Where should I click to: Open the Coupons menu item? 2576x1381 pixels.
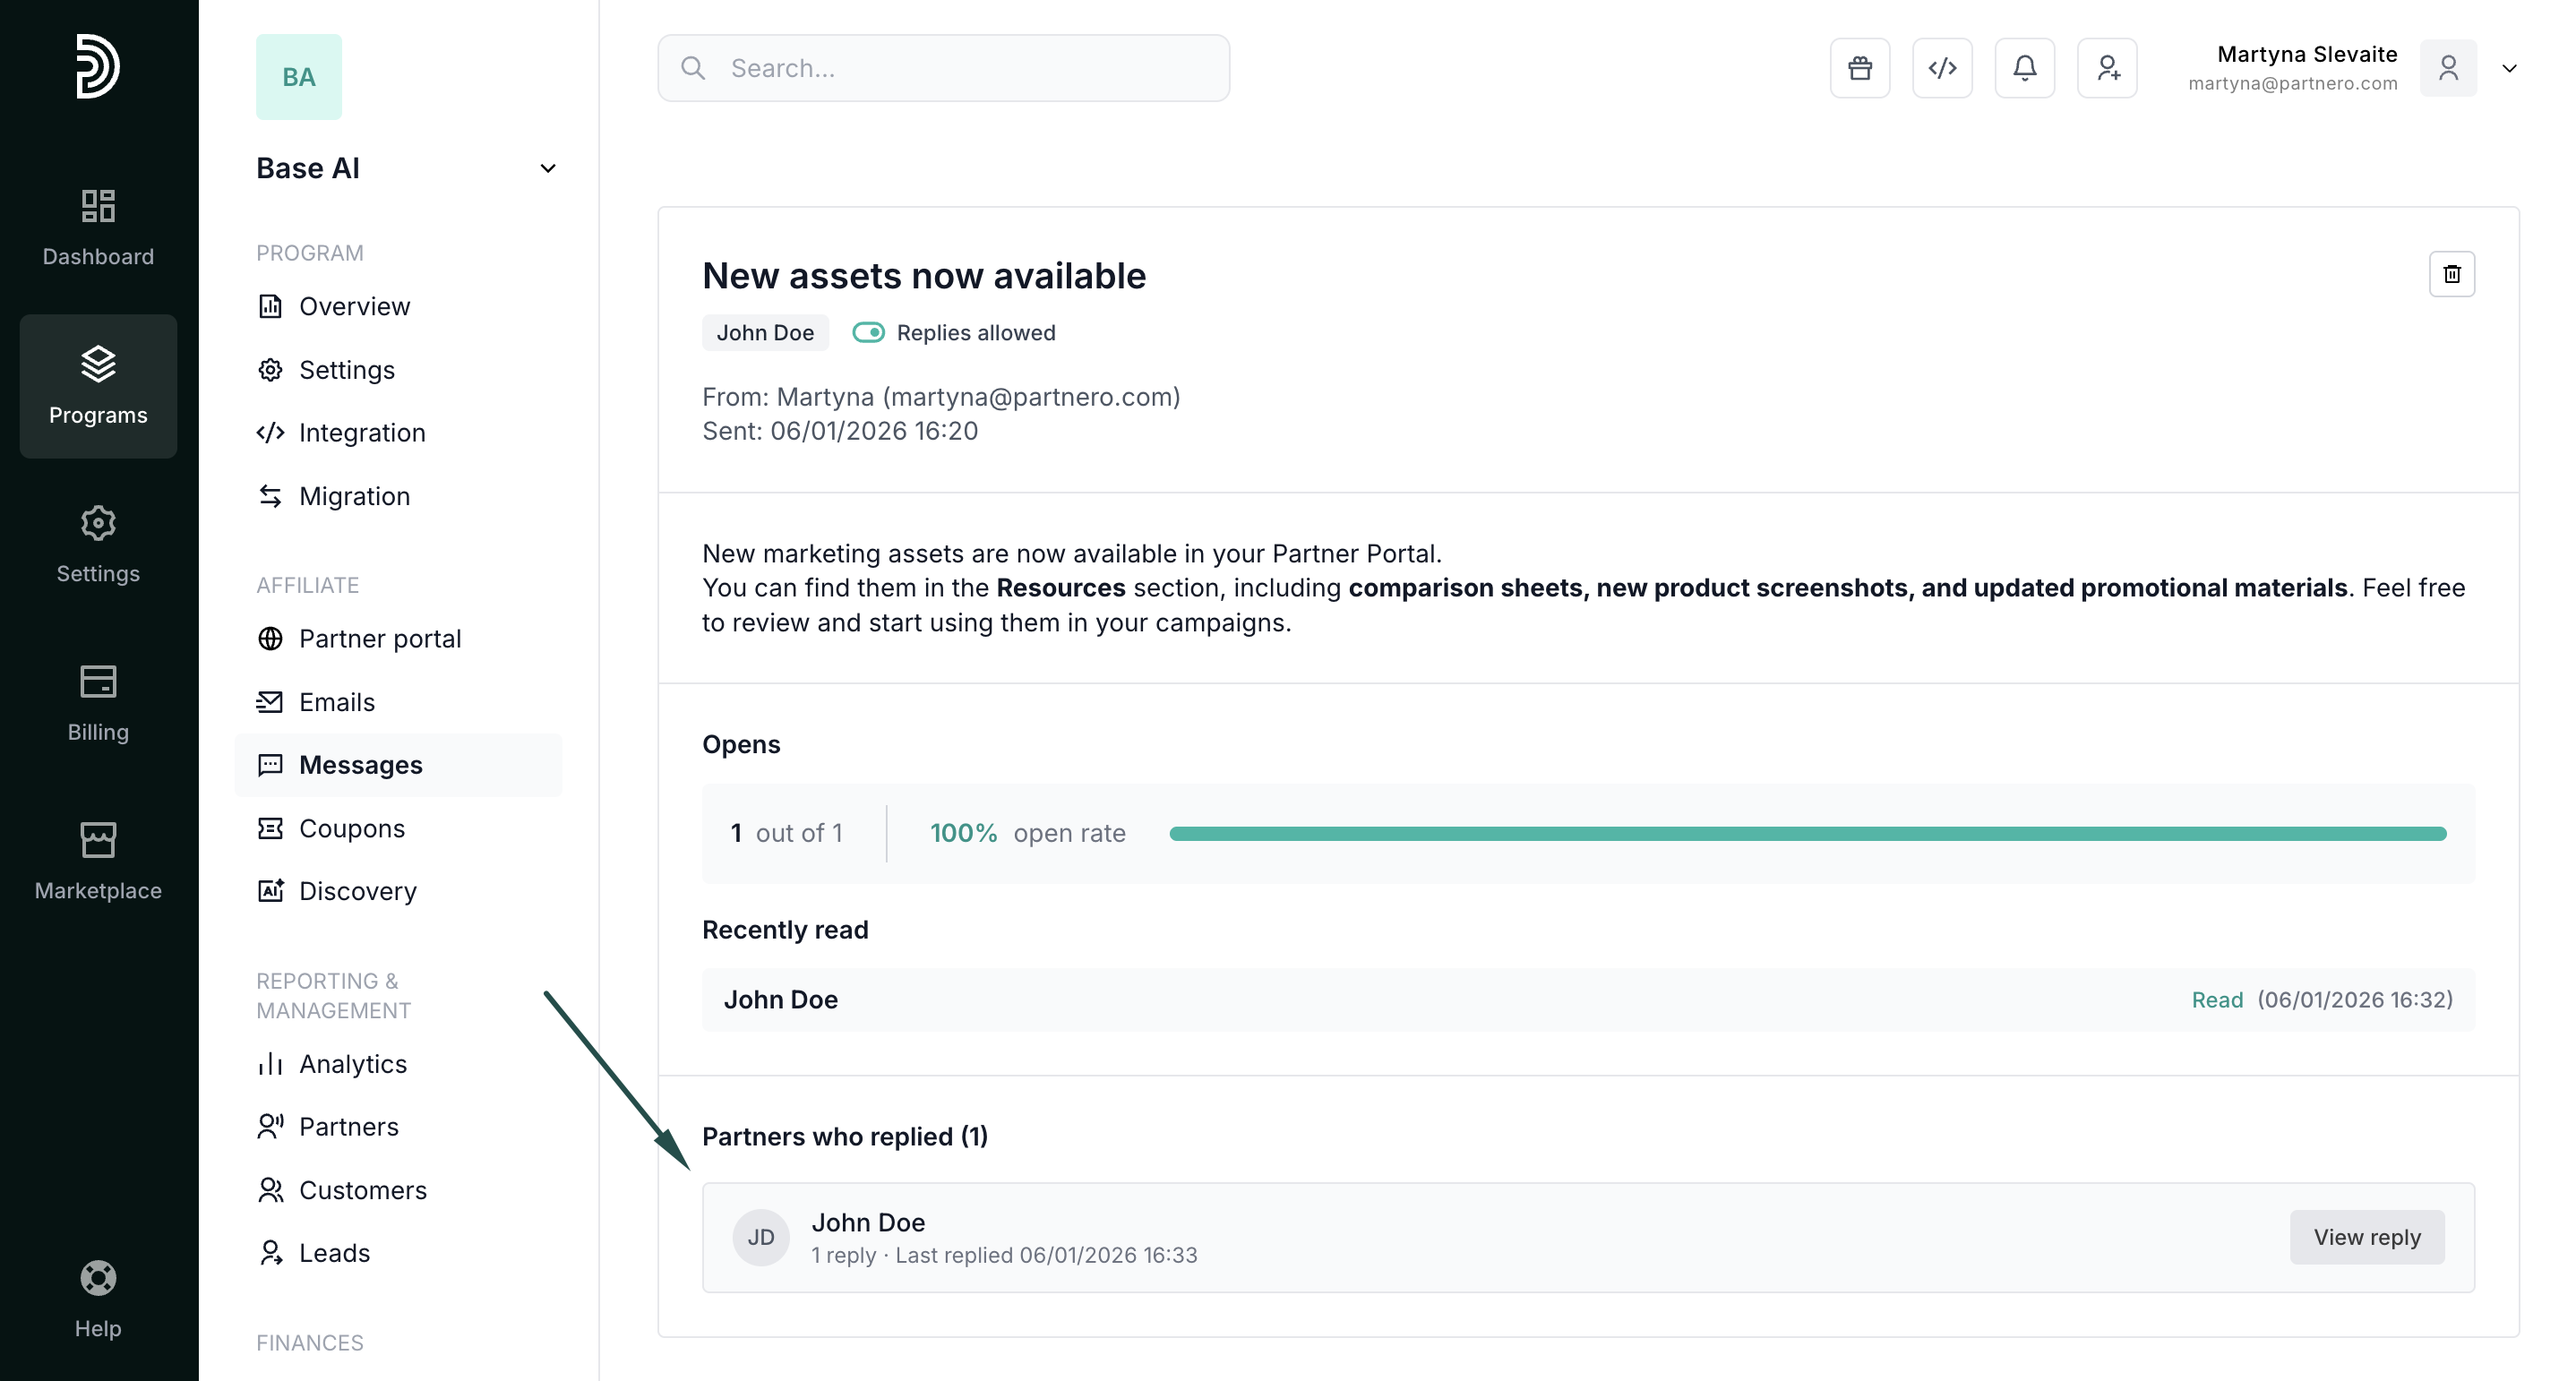(351, 828)
